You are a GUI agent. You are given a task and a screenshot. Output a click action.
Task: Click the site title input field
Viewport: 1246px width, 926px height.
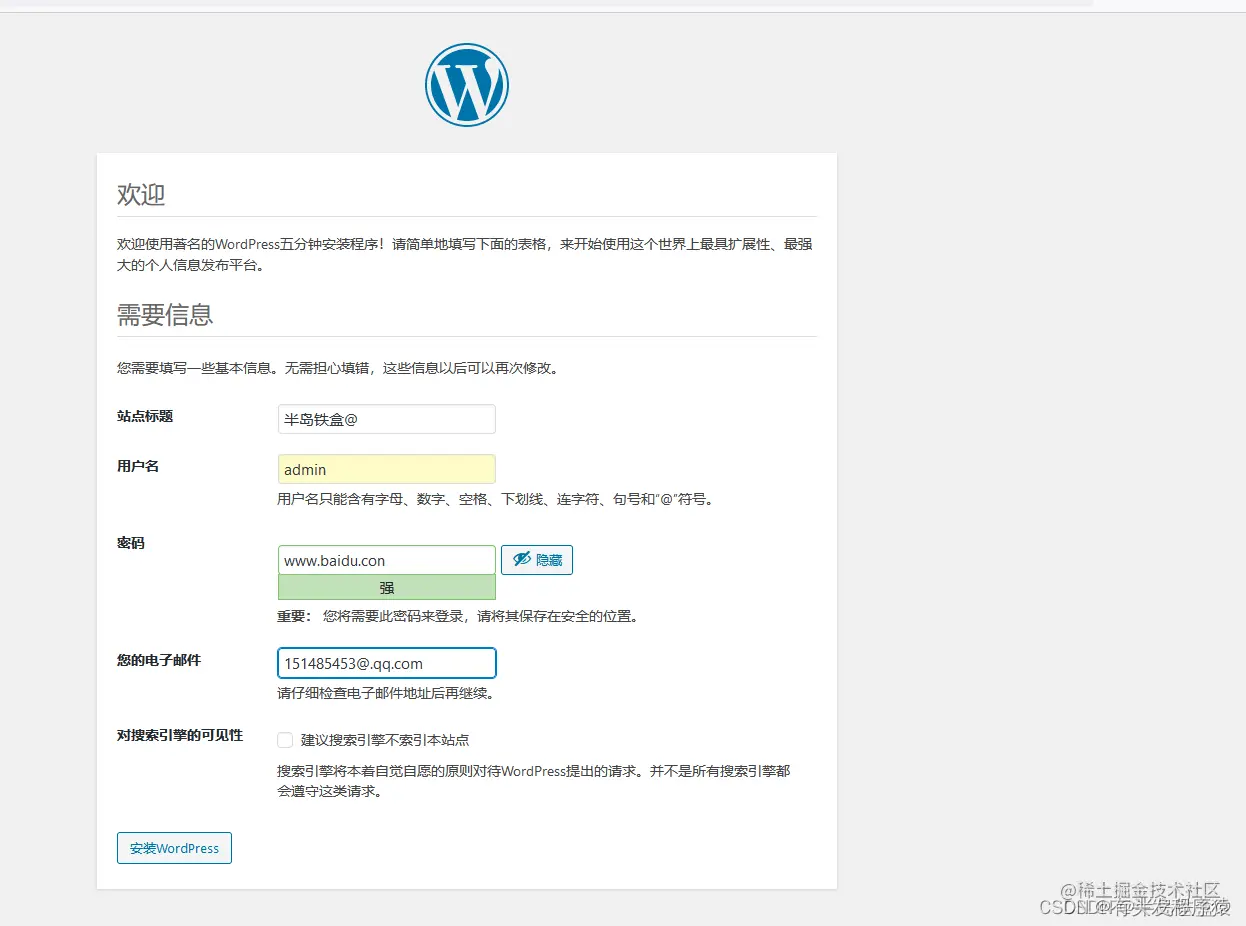[387, 419]
